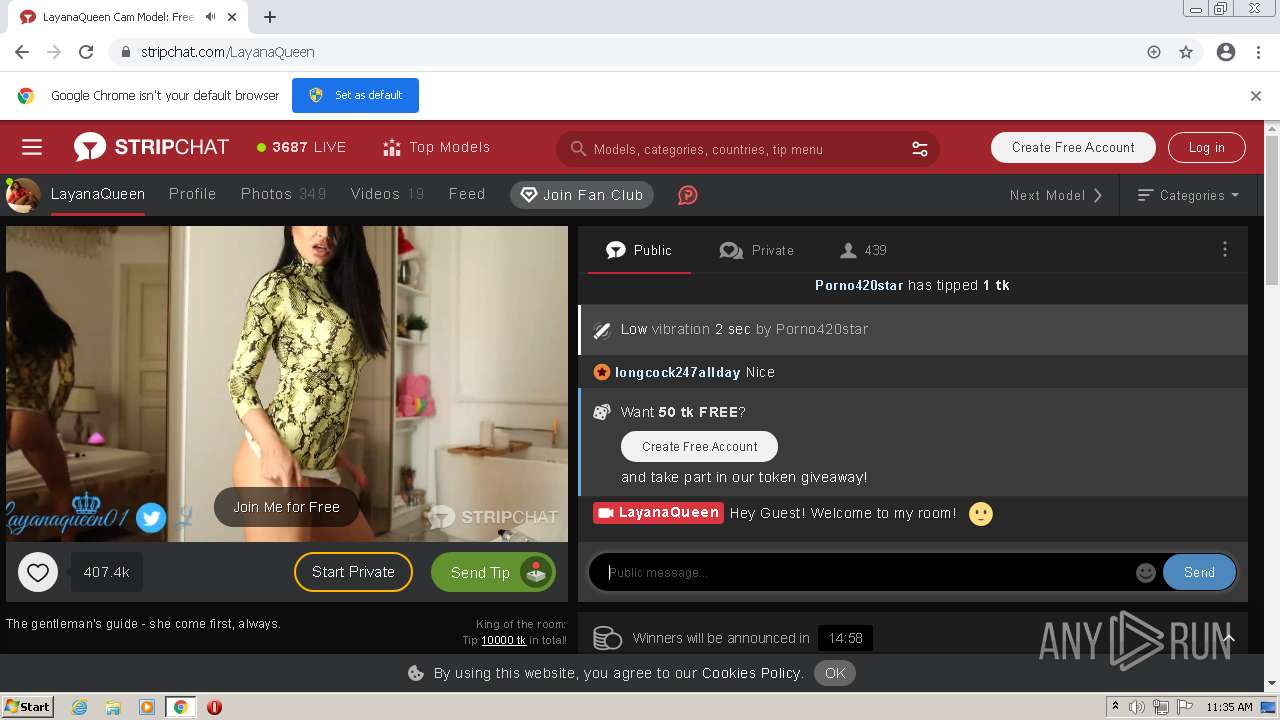The image size is (1280, 720).
Task: Switch to Private chat tab
Action: (756, 250)
